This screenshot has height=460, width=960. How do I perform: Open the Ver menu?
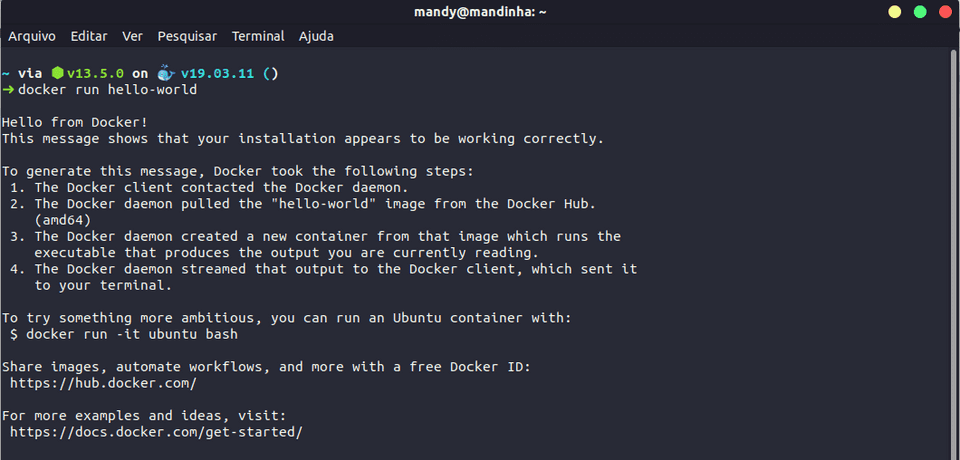click(x=132, y=36)
